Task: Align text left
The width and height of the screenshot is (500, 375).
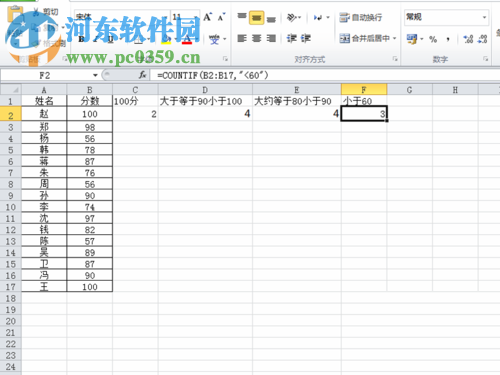Action: (x=242, y=38)
